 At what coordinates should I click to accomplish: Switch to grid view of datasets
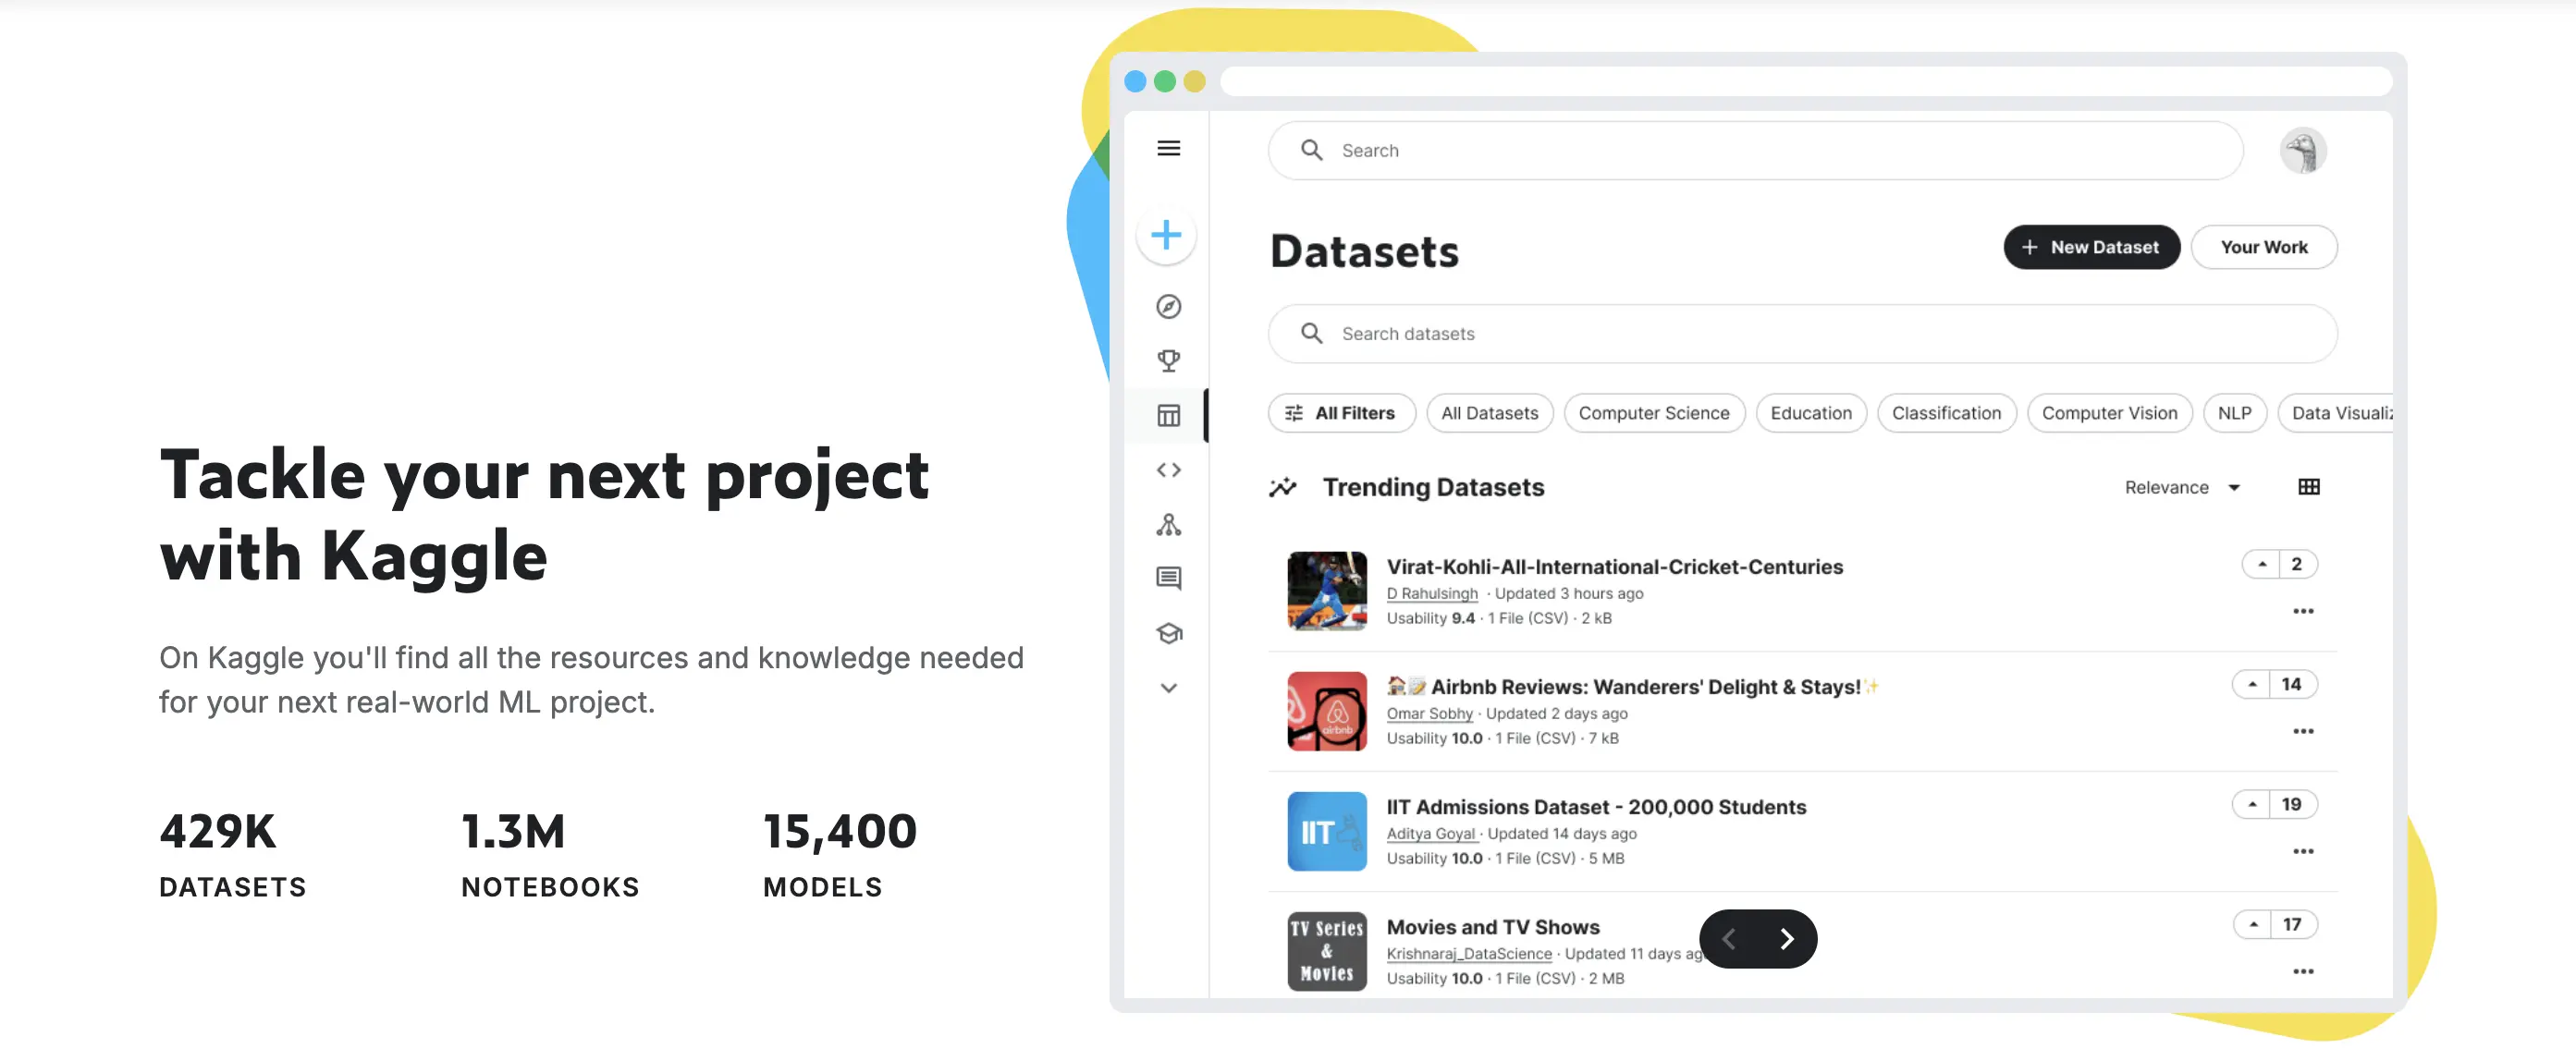2311,487
